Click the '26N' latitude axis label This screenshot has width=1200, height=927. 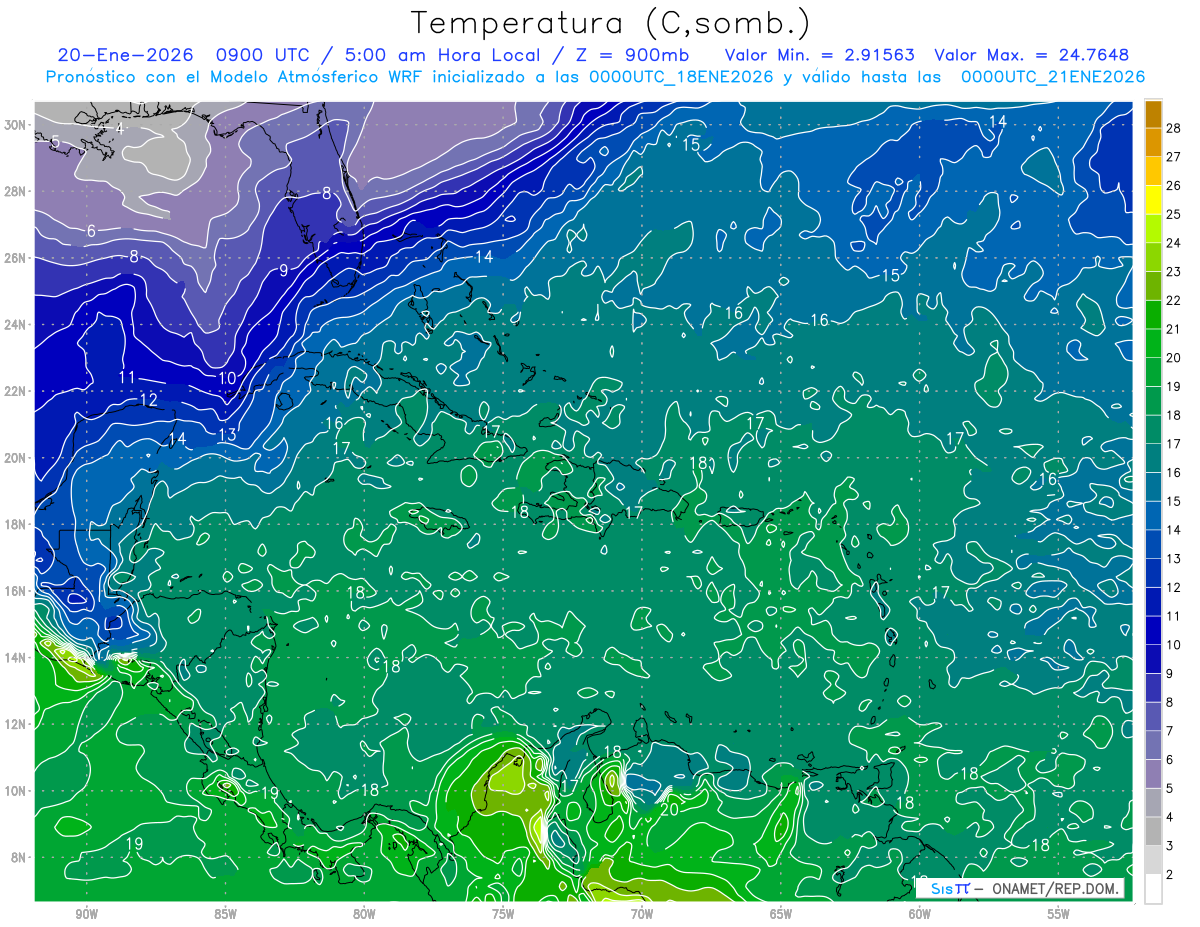tap(15, 258)
